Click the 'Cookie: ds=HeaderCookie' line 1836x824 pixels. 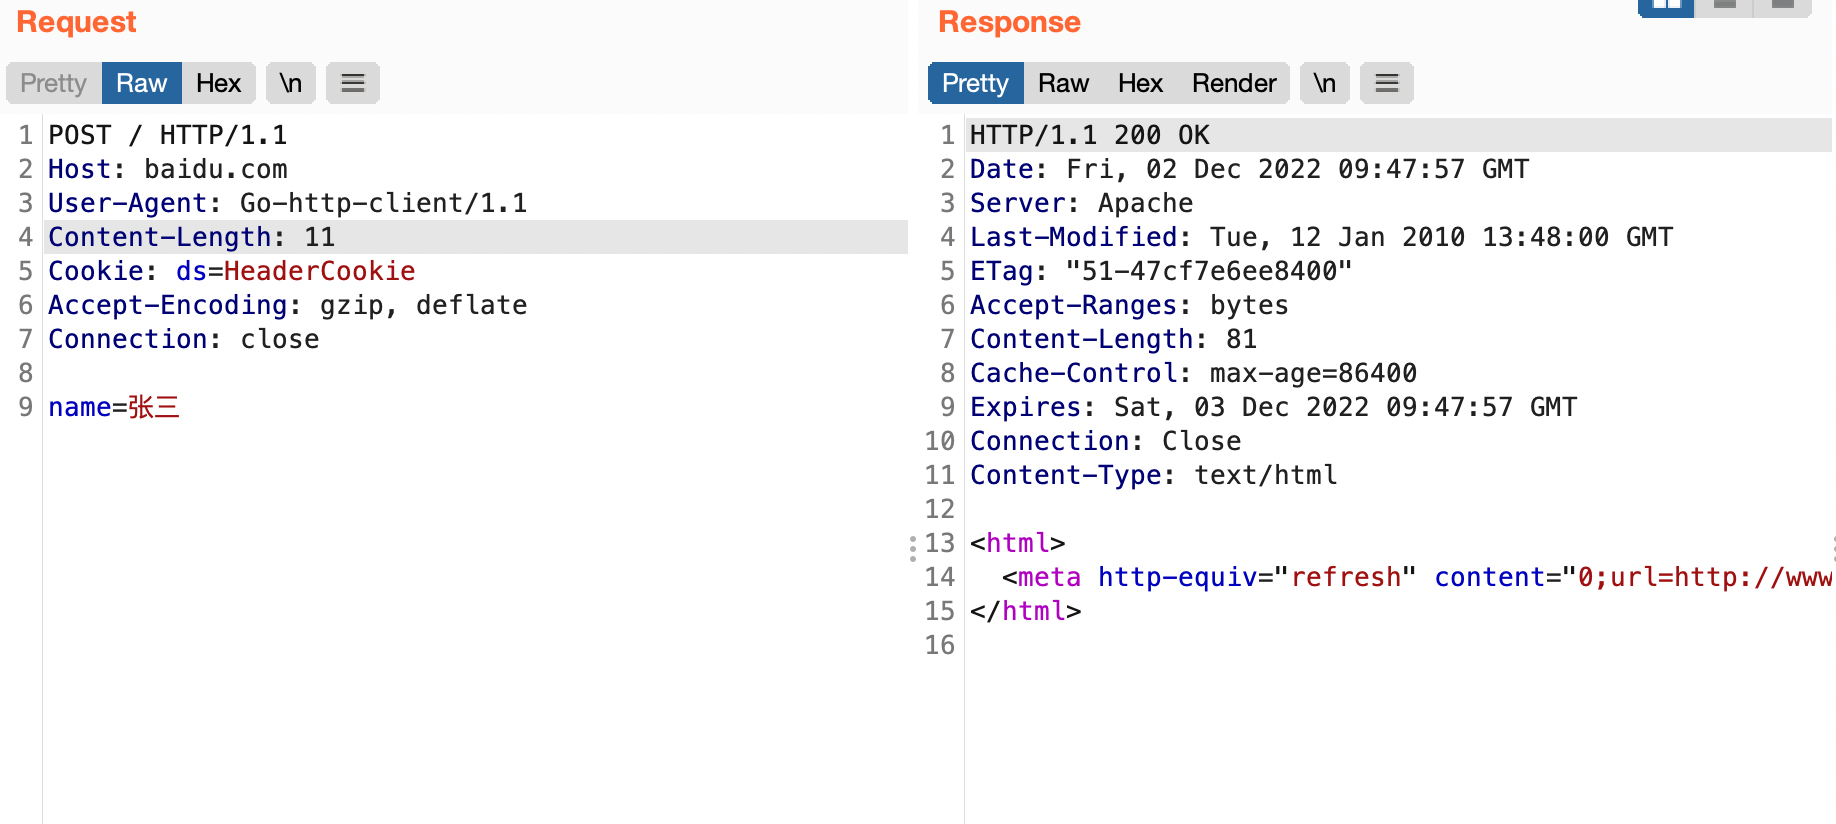click(232, 271)
